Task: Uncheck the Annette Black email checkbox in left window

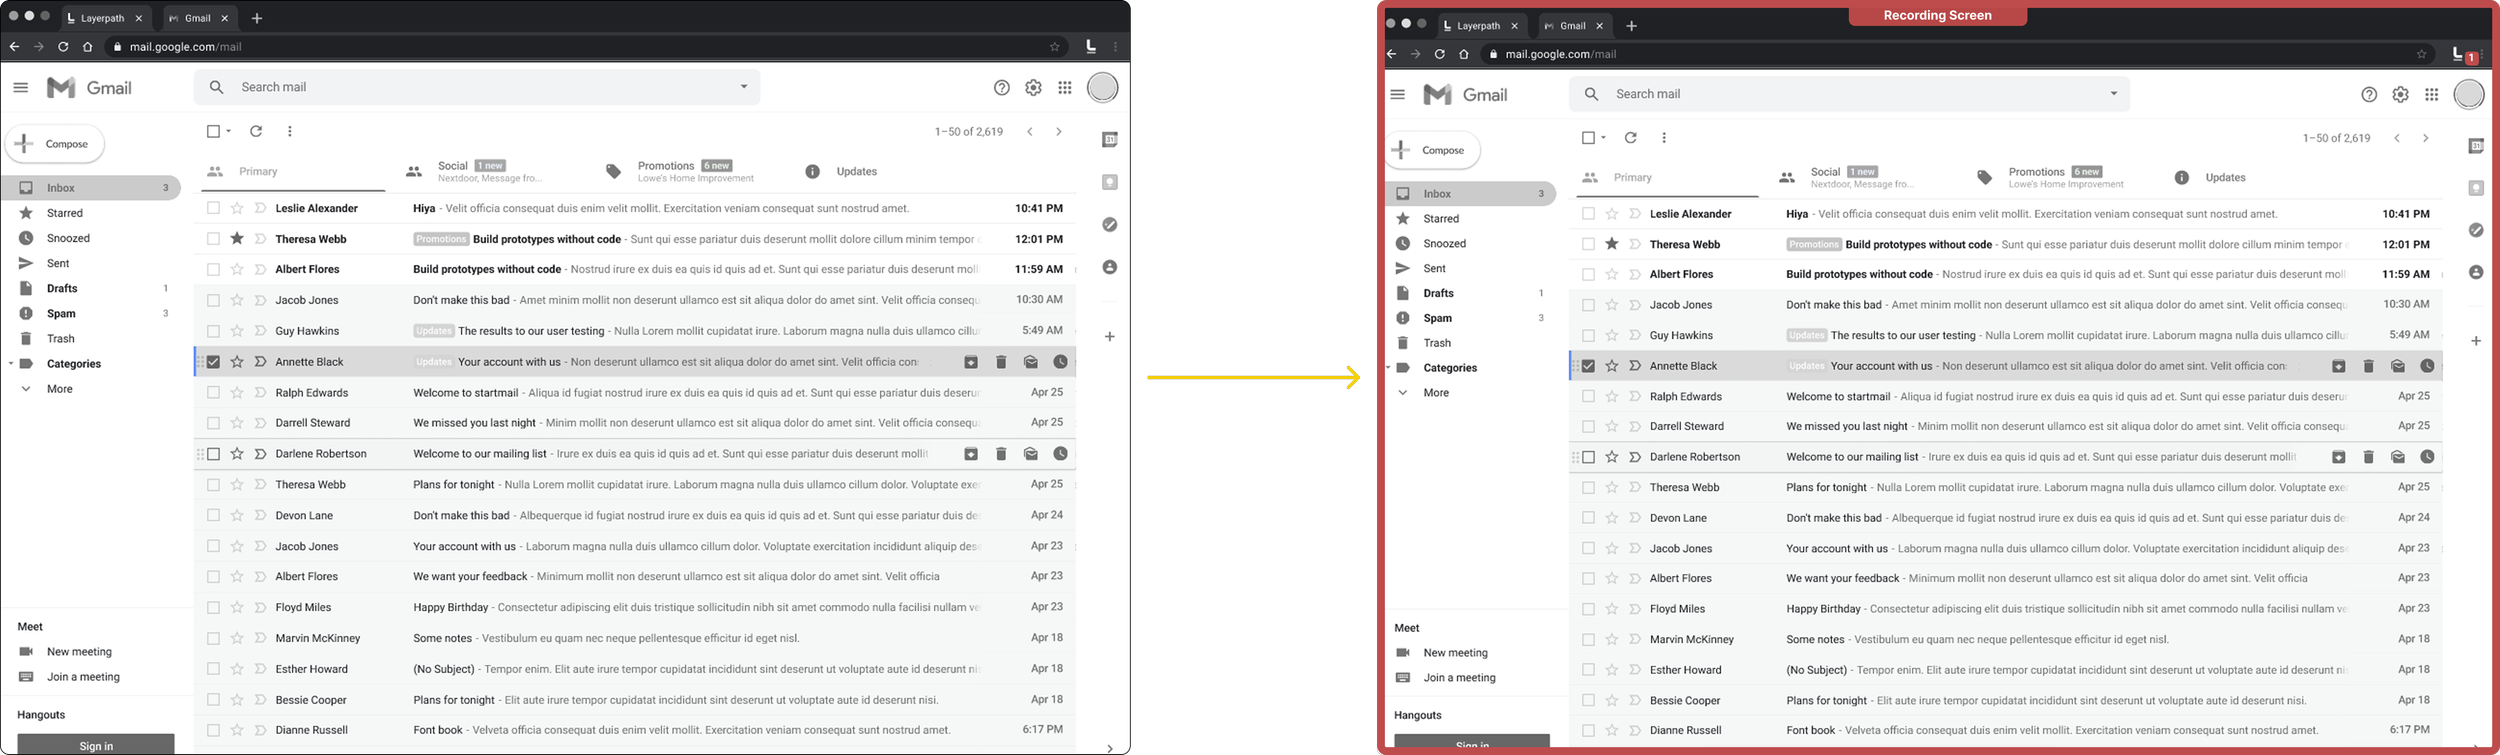Action: 213,362
